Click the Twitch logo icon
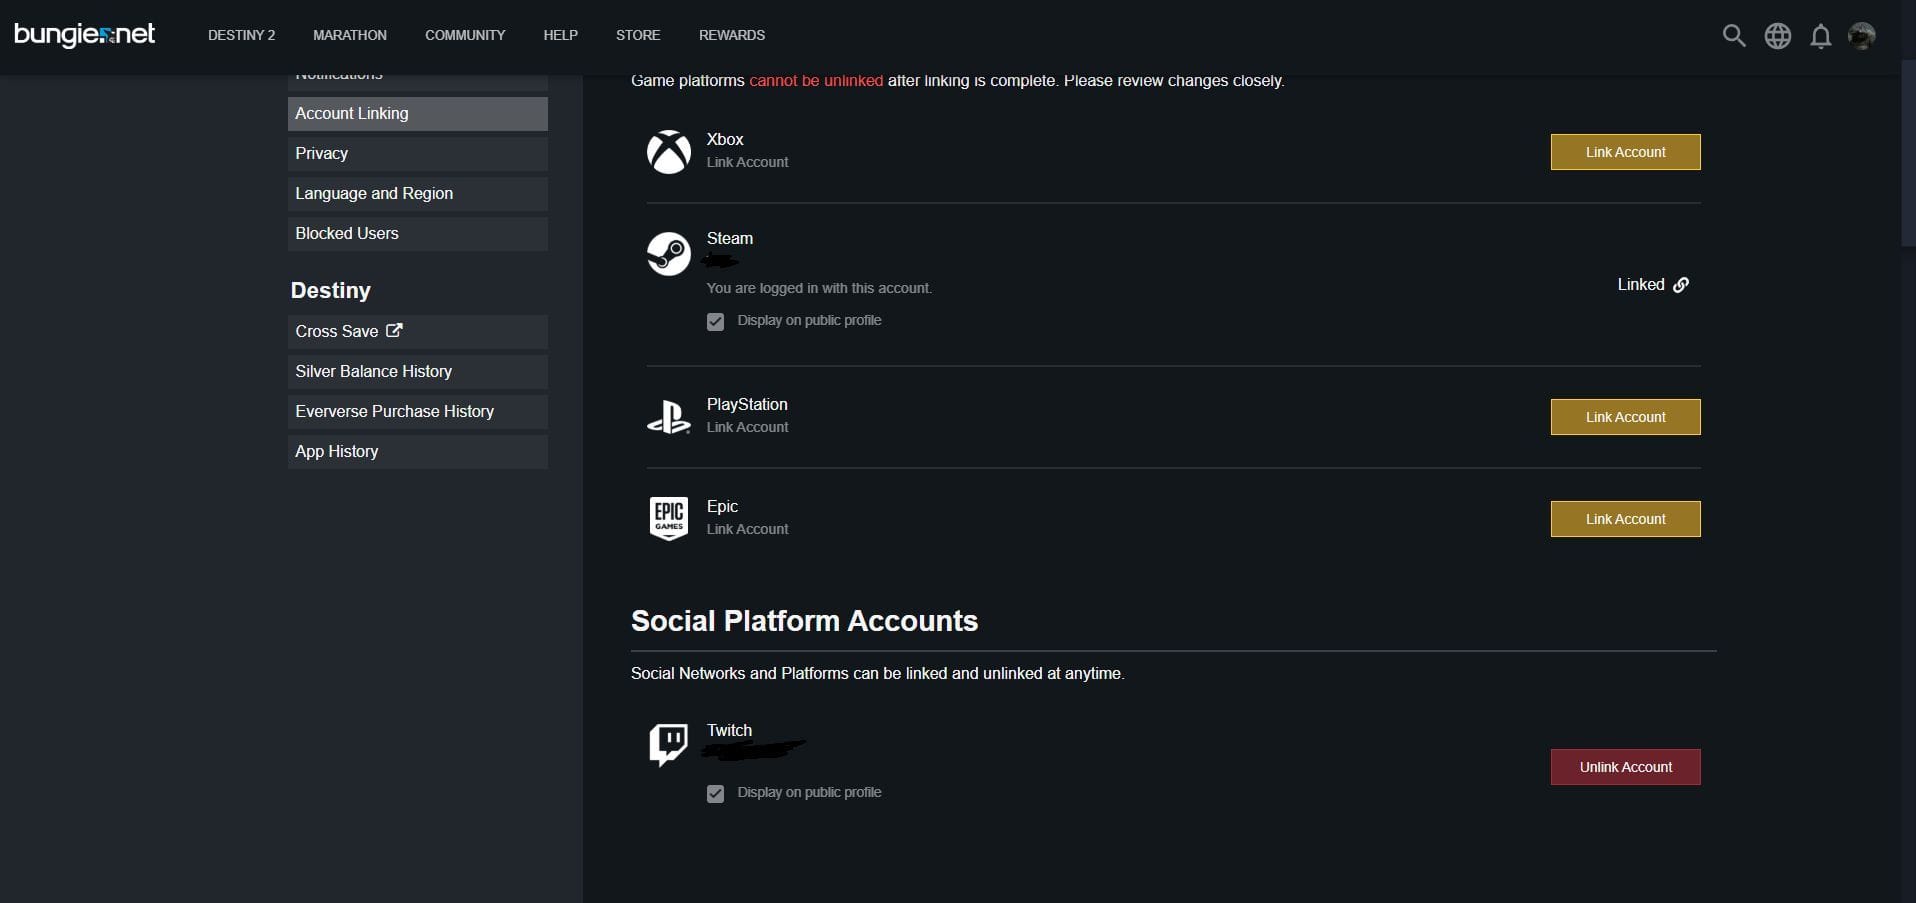The height and width of the screenshot is (903, 1916). [668, 744]
